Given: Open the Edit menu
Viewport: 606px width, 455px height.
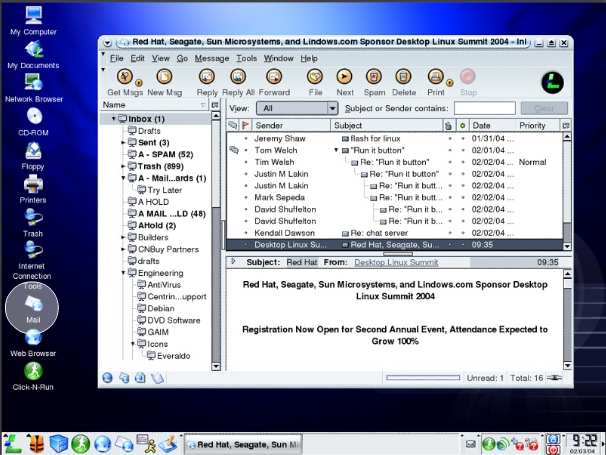Looking at the screenshot, I should 137,58.
